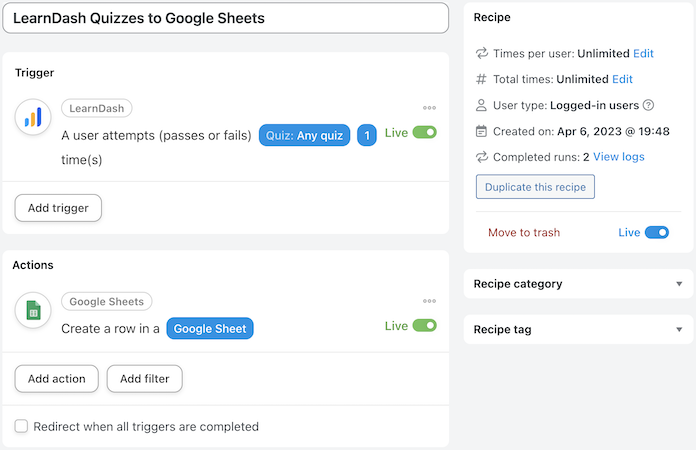Select the number of times token 1
Image resolution: width=696 pixels, height=450 pixels.
[x=367, y=135]
